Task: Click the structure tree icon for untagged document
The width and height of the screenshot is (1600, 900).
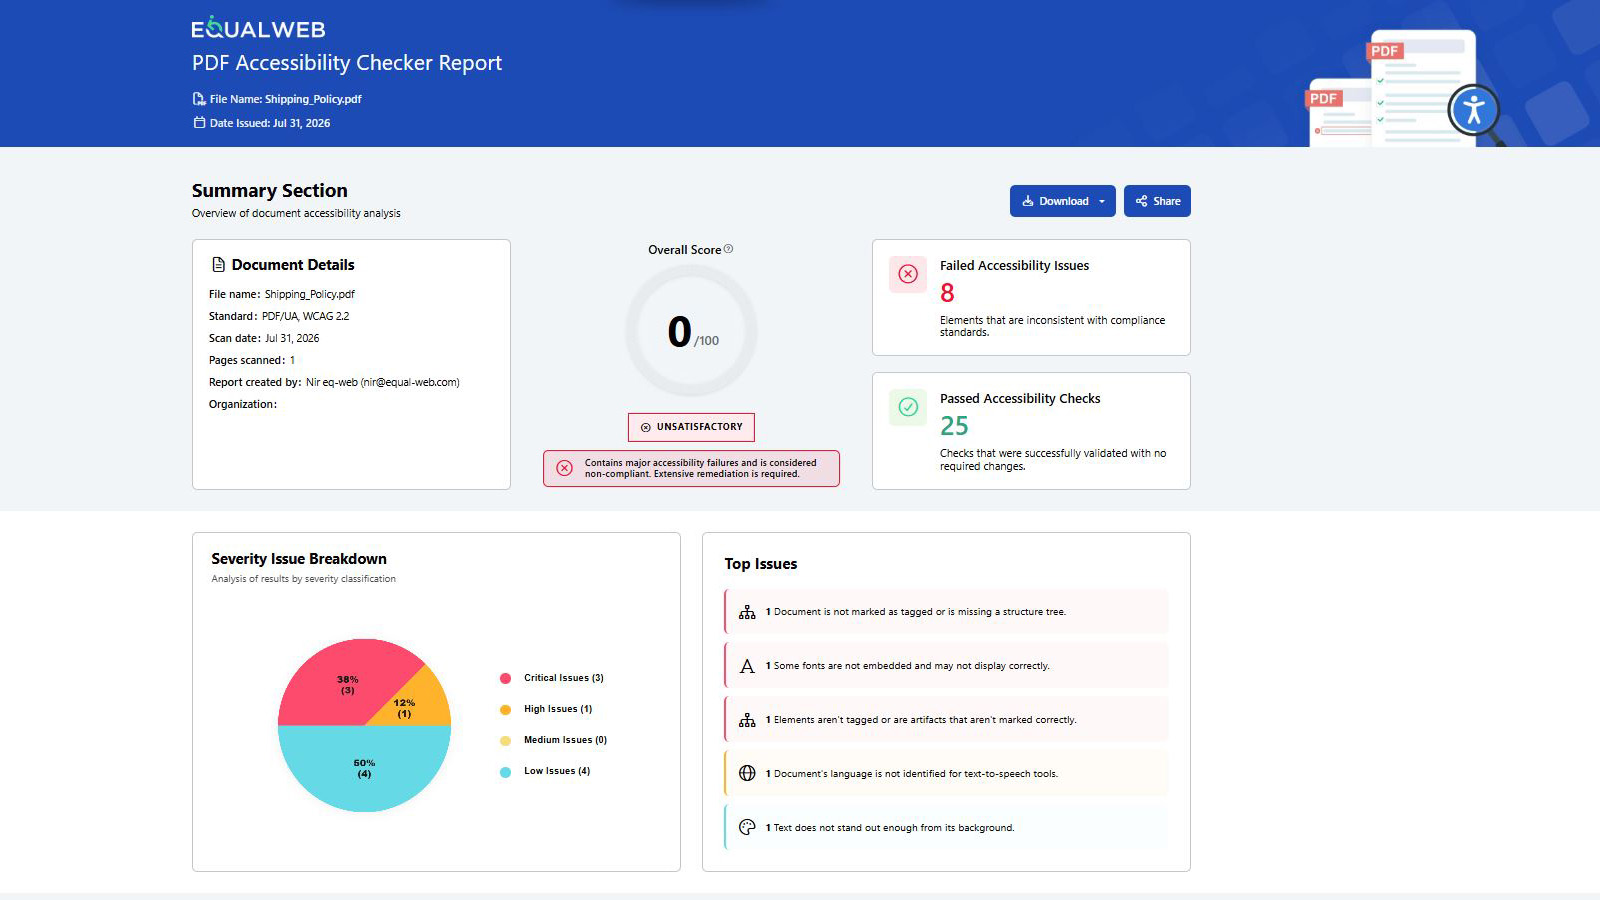Action: [x=747, y=612]
